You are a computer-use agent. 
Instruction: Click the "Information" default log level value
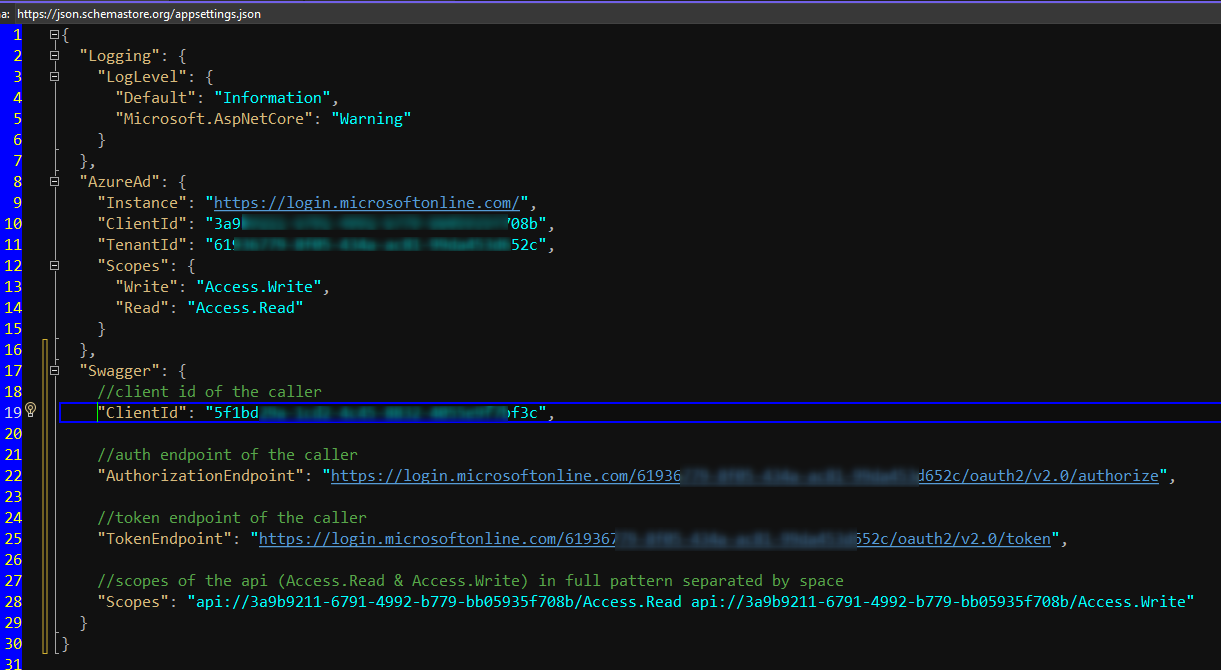coord(272,98)
